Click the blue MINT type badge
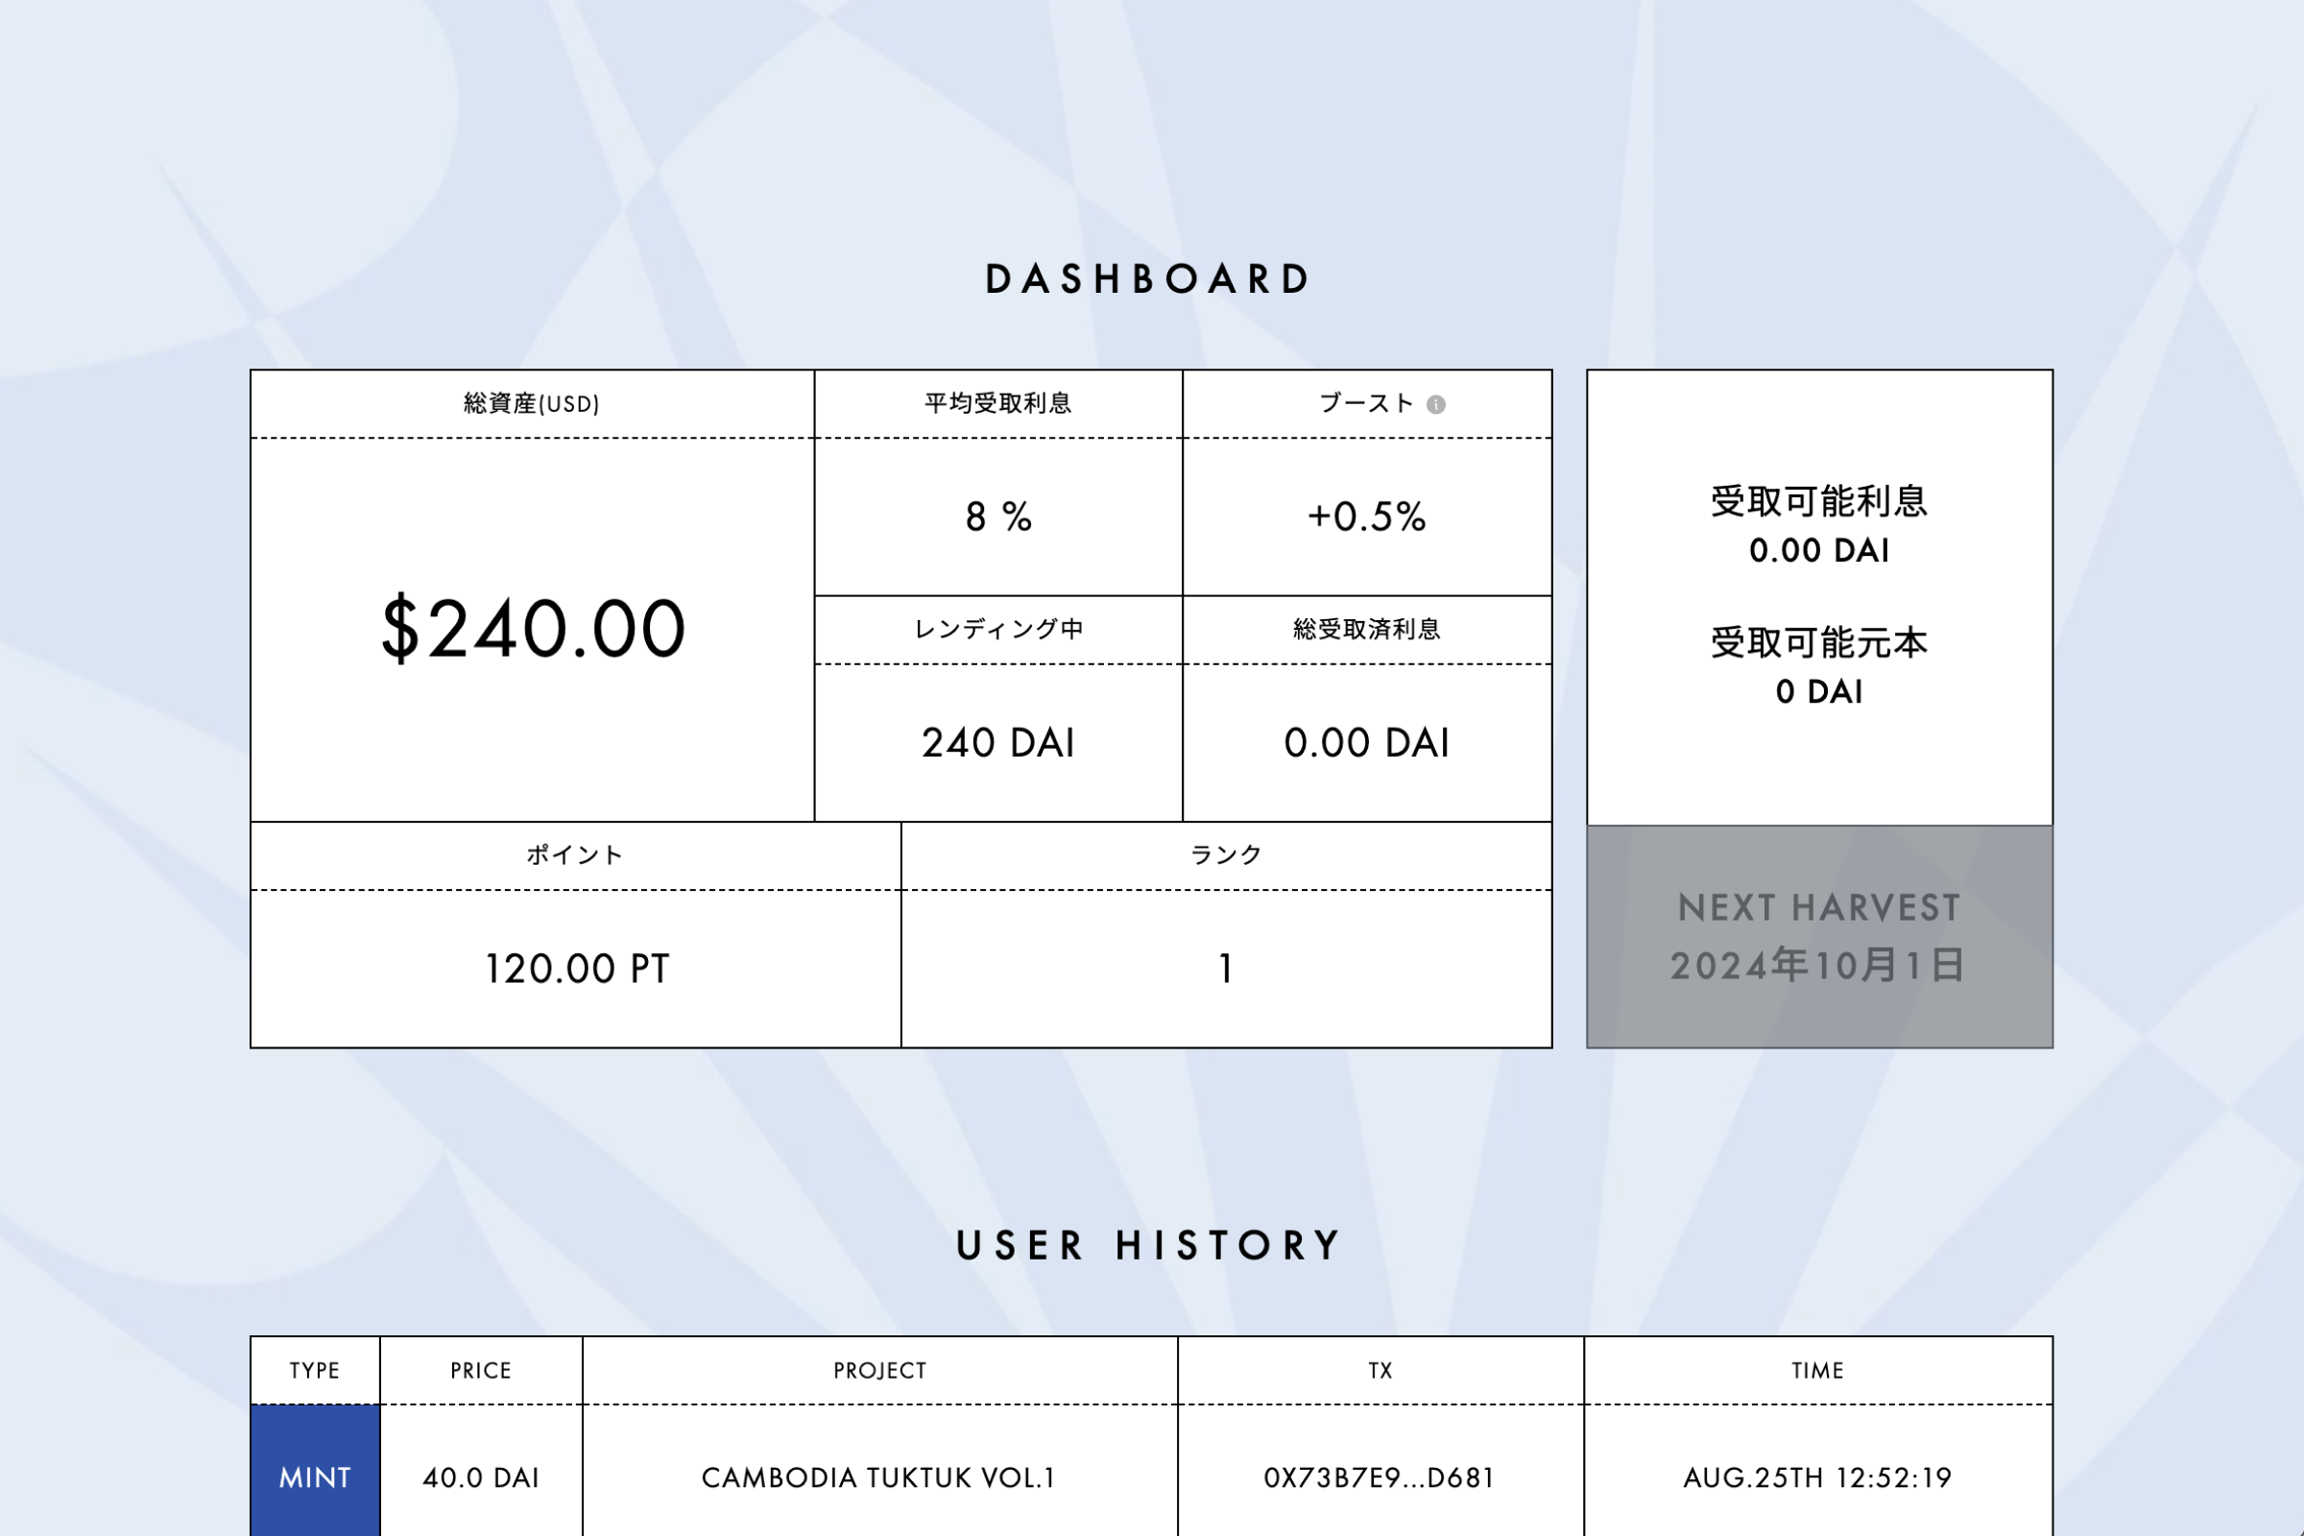Screen dimensions: 2304x1536 (315, 1477)
